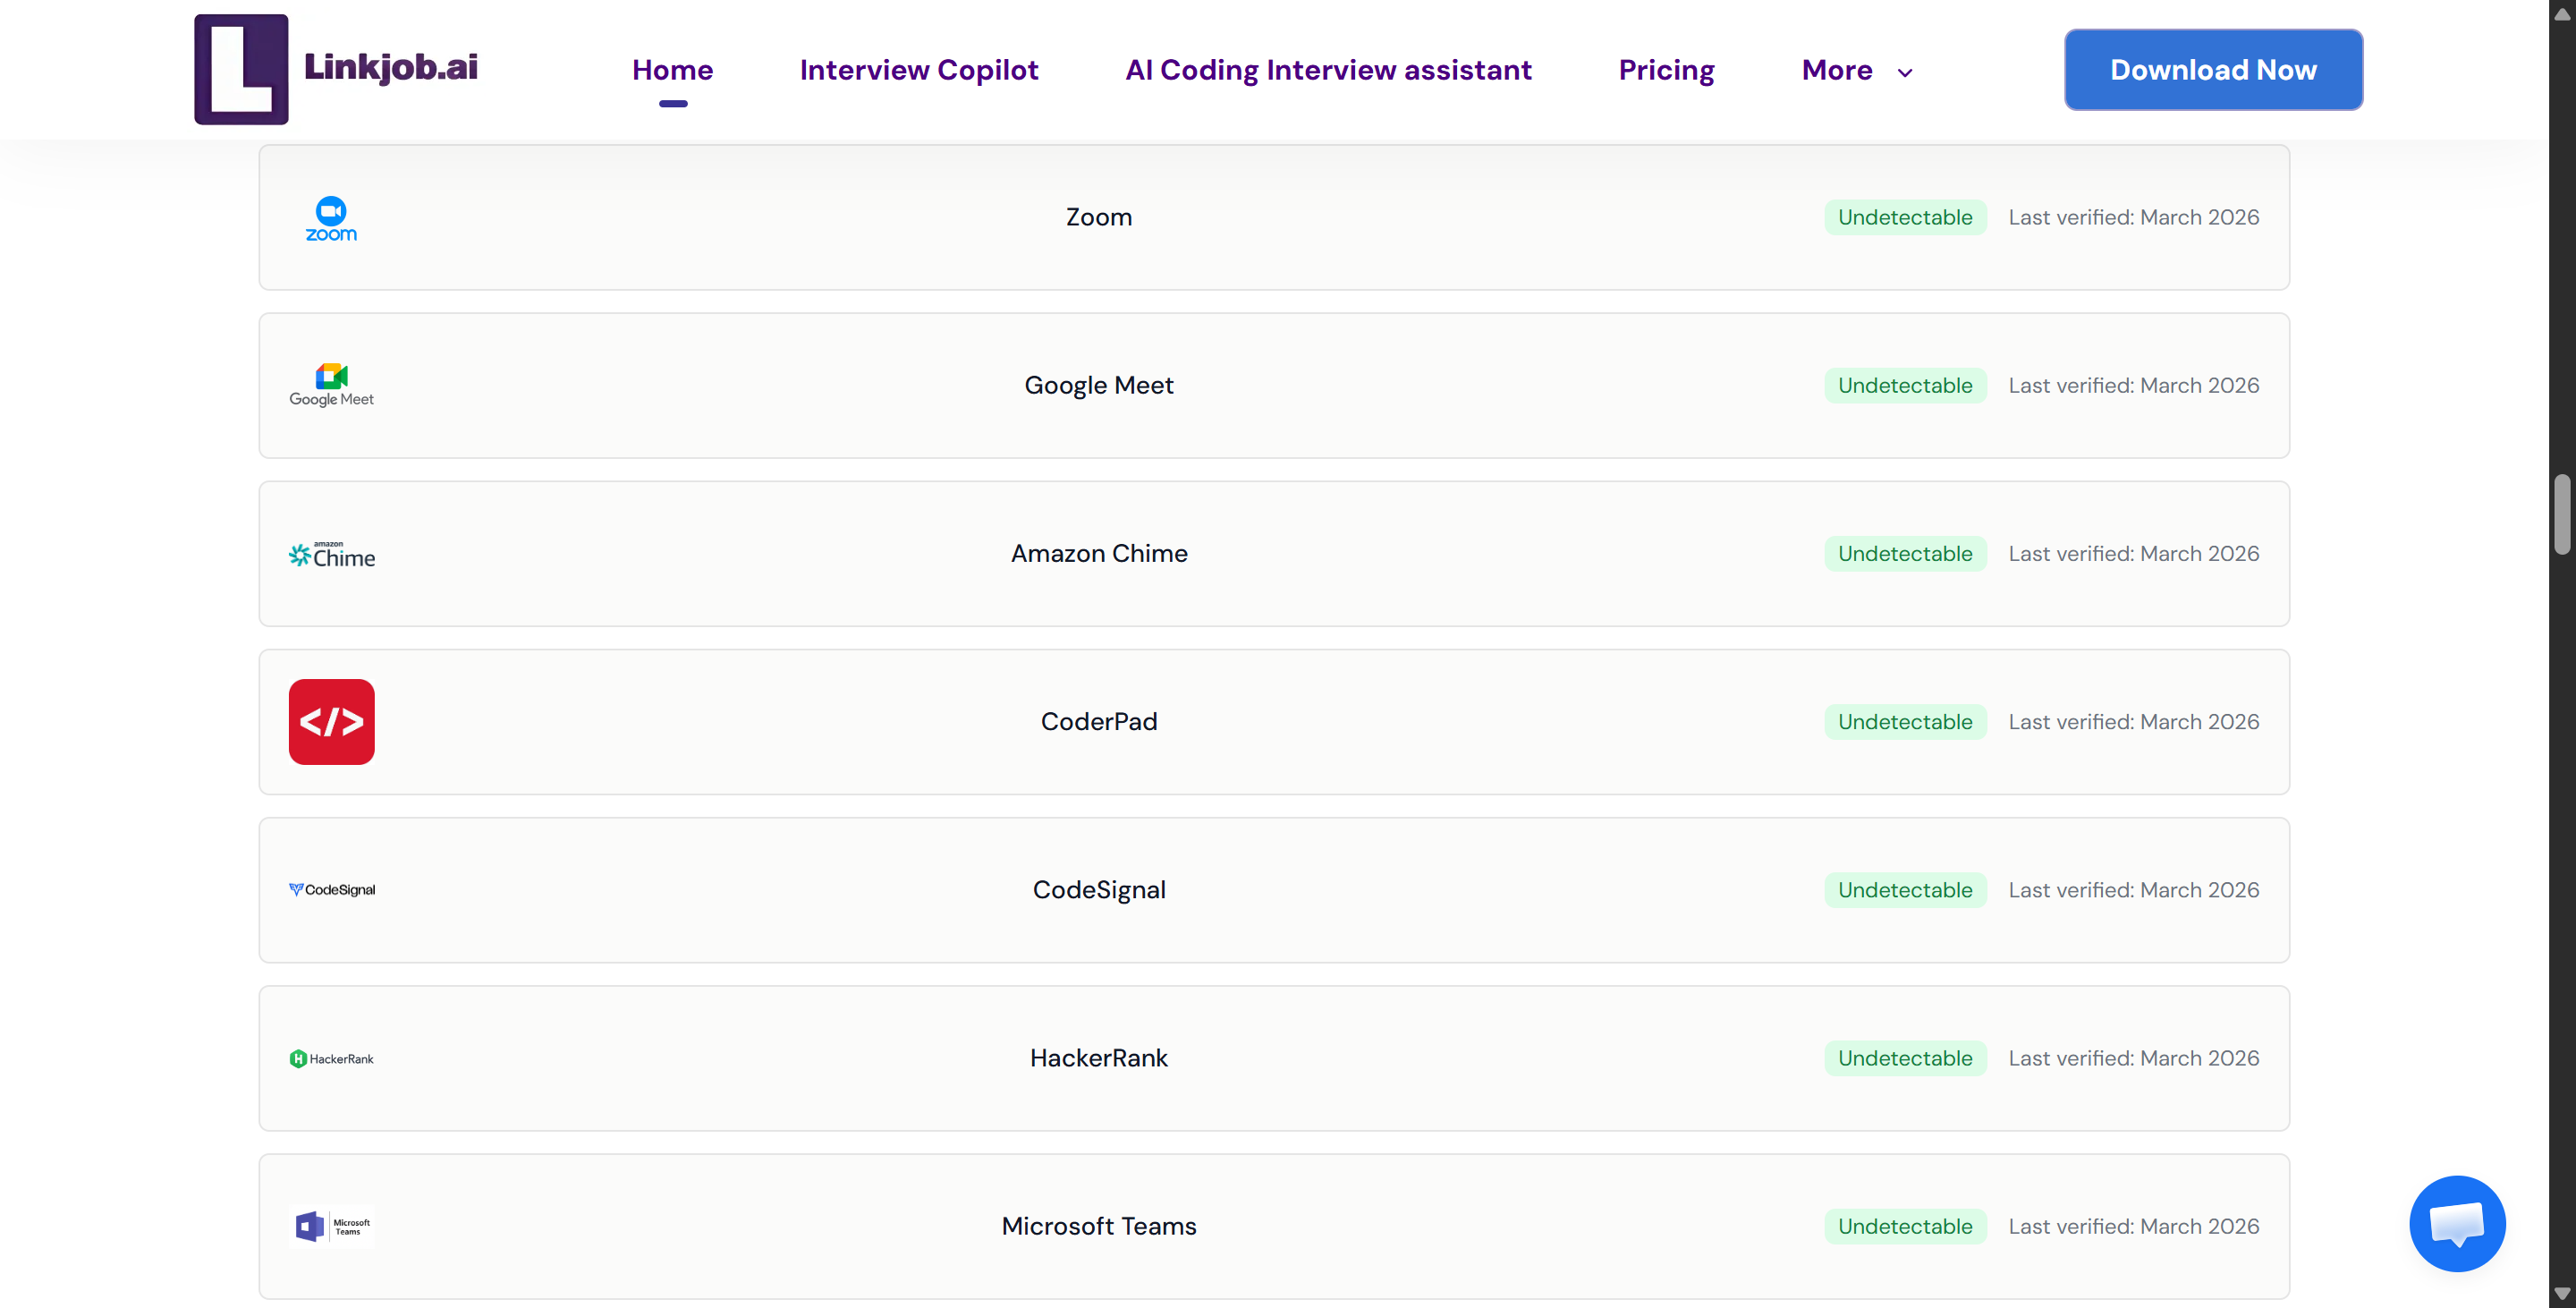Click the Linkjob.ai brand name text
Image resolution: width=2576 pixels, height=1308 pixels.
390,67
